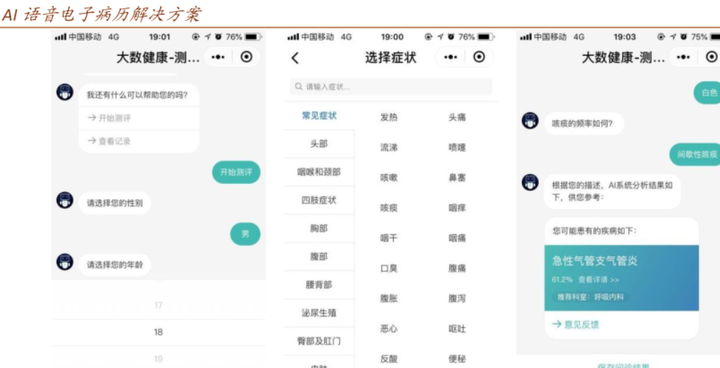This screenshot has height=368, width=720.
Task: Tap bot avatar beside 我还有什么可以帮助您的吗
Action: pyautogui.click(x=65, y=92)
